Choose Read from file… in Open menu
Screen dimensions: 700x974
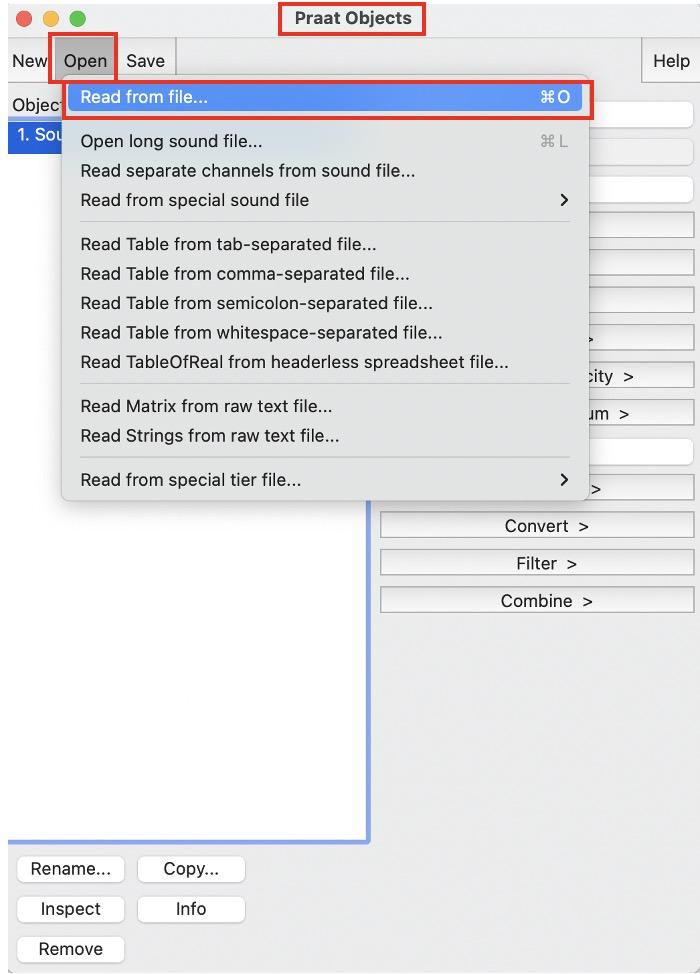300,97
